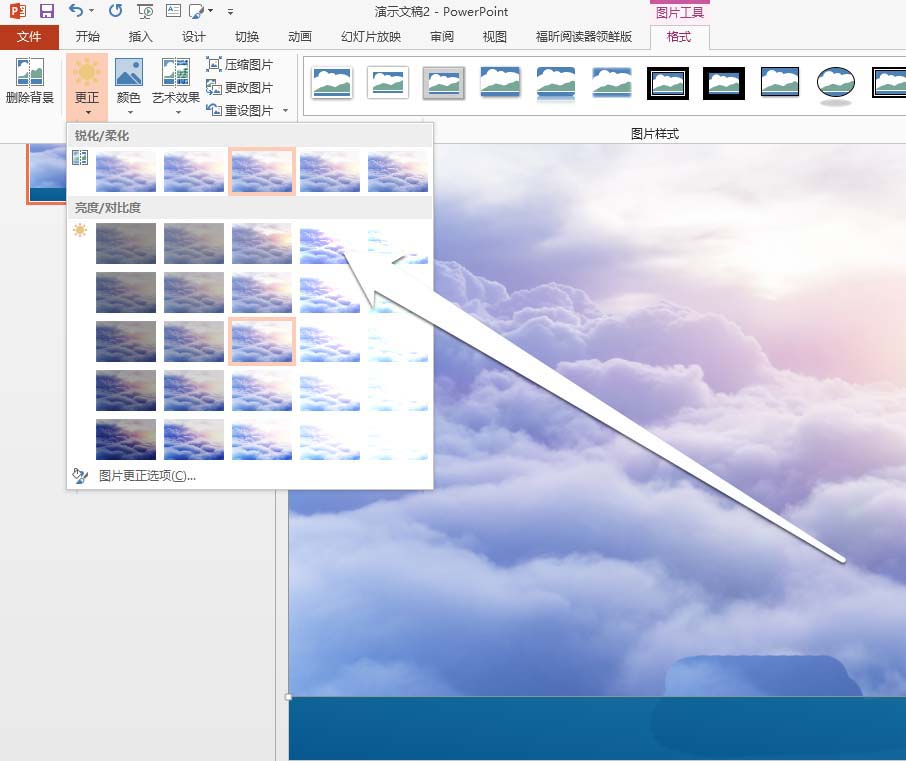Click the 更改图片 button
This screenshot has height=761, width=906.
[239, 87]
